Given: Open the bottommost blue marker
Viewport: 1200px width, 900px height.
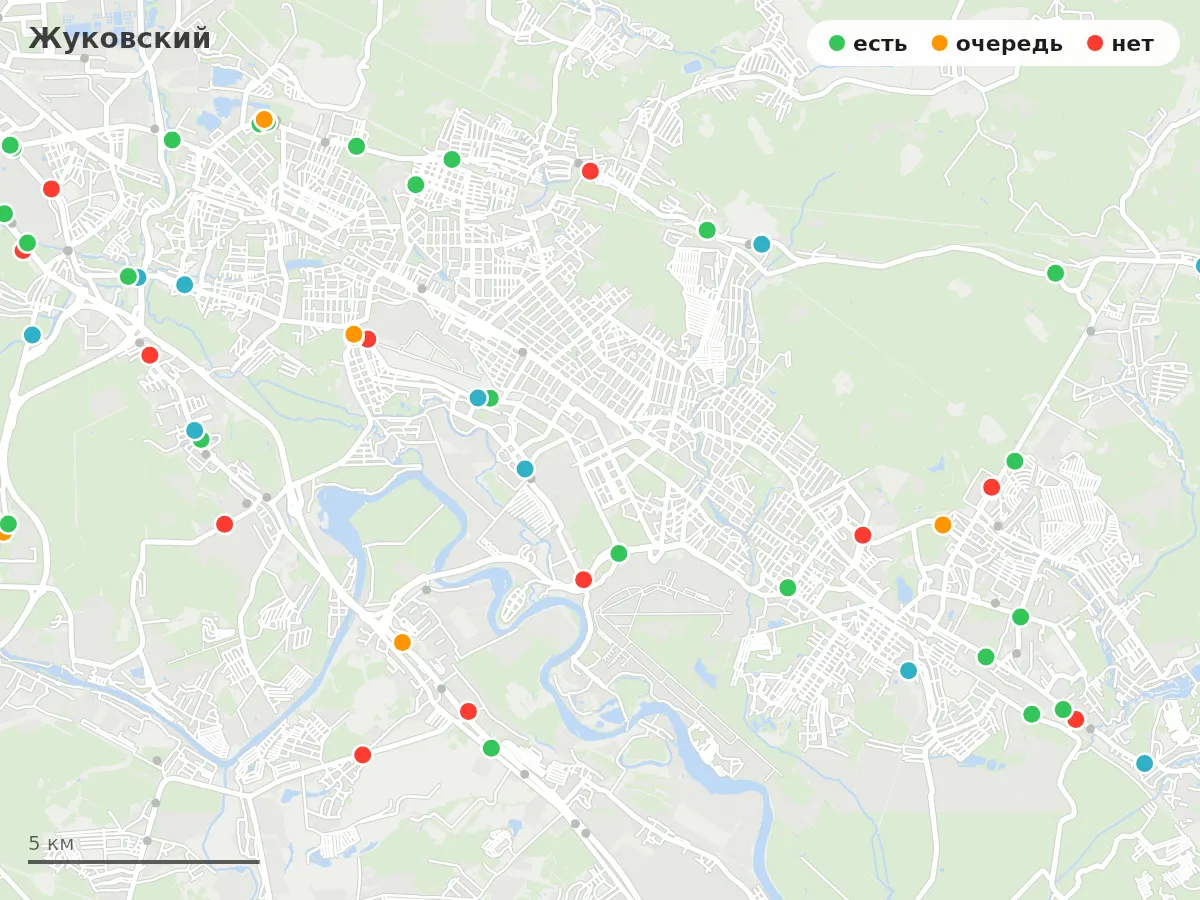Looking at the screenshot, I should [x=1145, y=763].
